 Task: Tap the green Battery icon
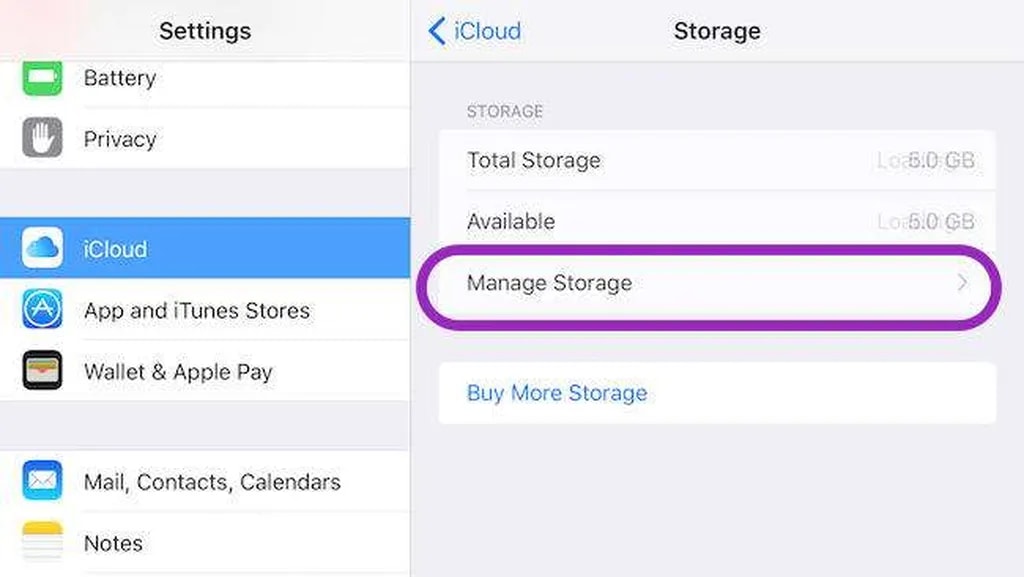42,78
